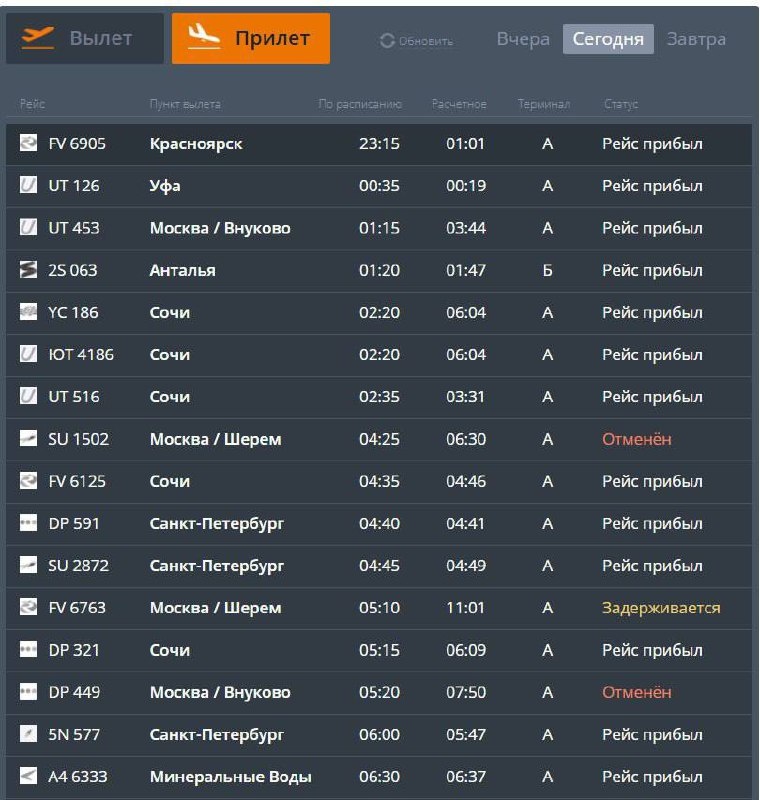
Task: Click the Задерживается status of FV 6763
Action: coord(661,608)
